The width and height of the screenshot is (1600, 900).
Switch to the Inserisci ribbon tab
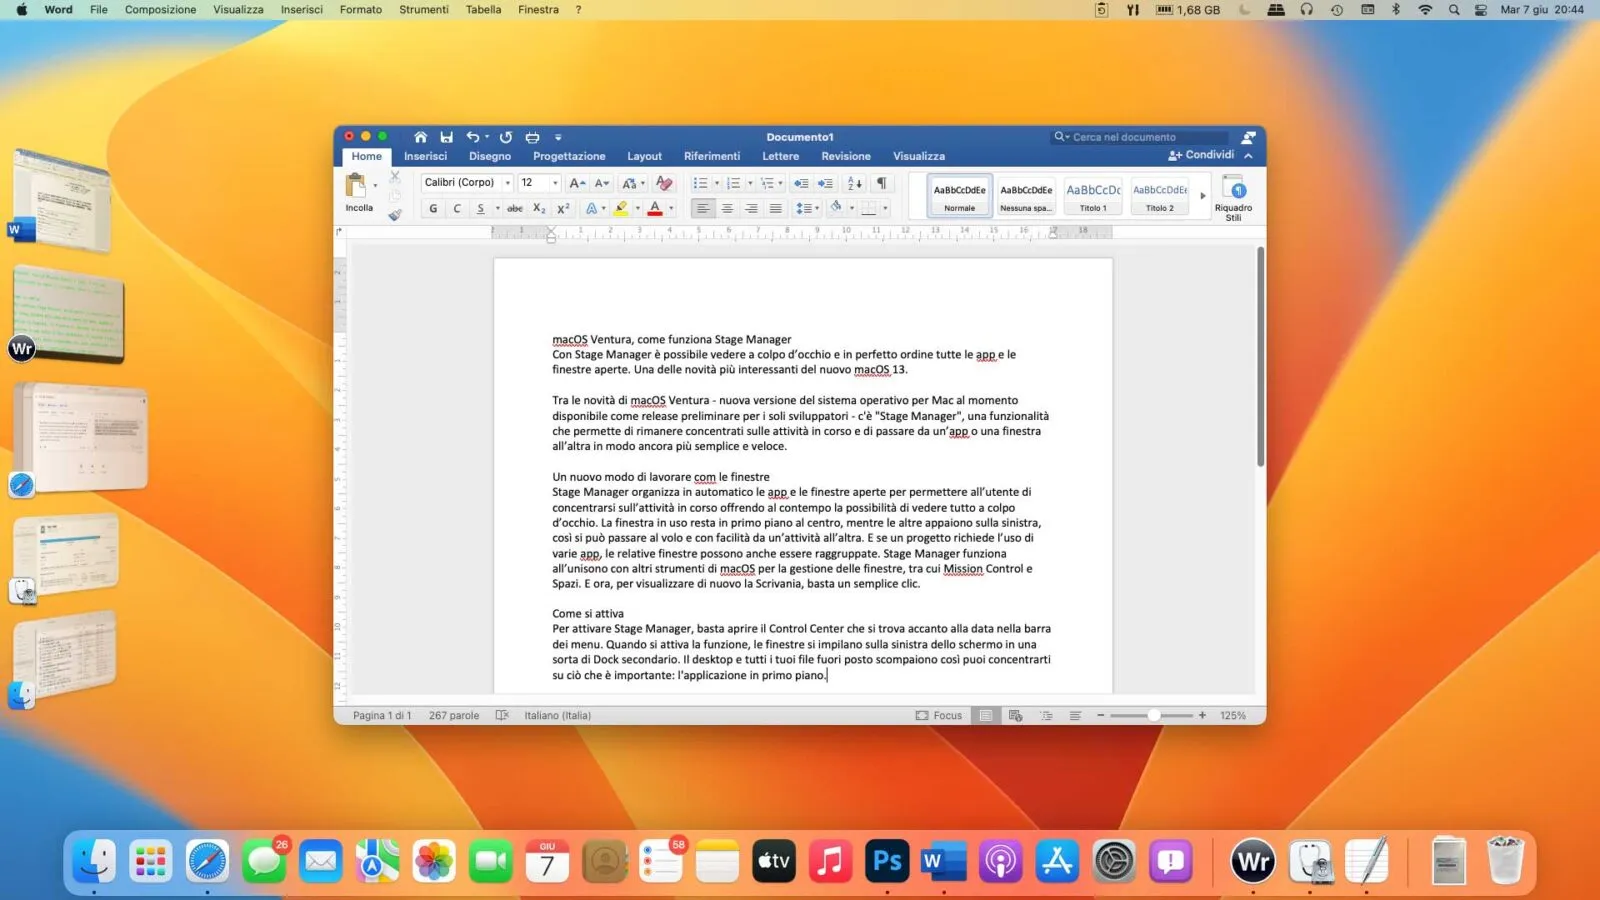[425, 156]
